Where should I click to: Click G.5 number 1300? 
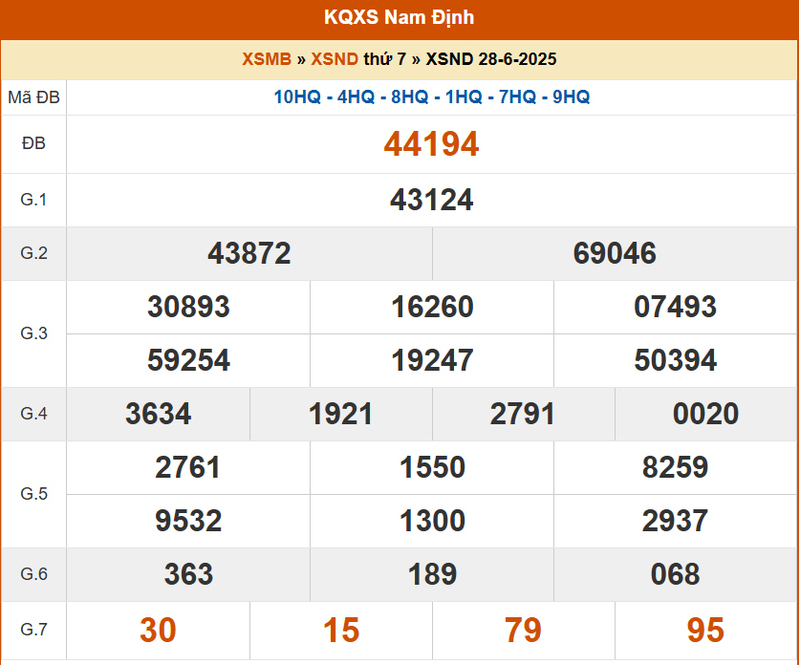[432, 521]
